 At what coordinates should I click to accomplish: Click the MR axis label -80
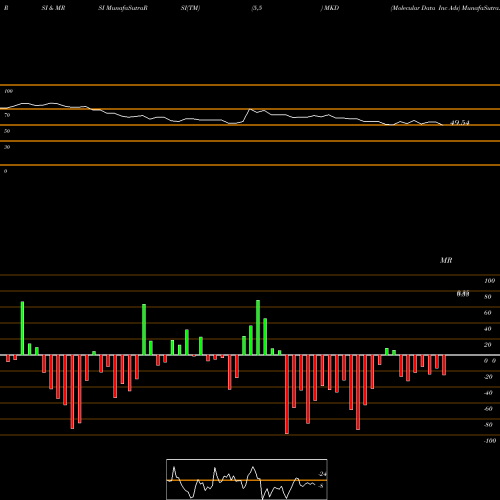(488, 425)
